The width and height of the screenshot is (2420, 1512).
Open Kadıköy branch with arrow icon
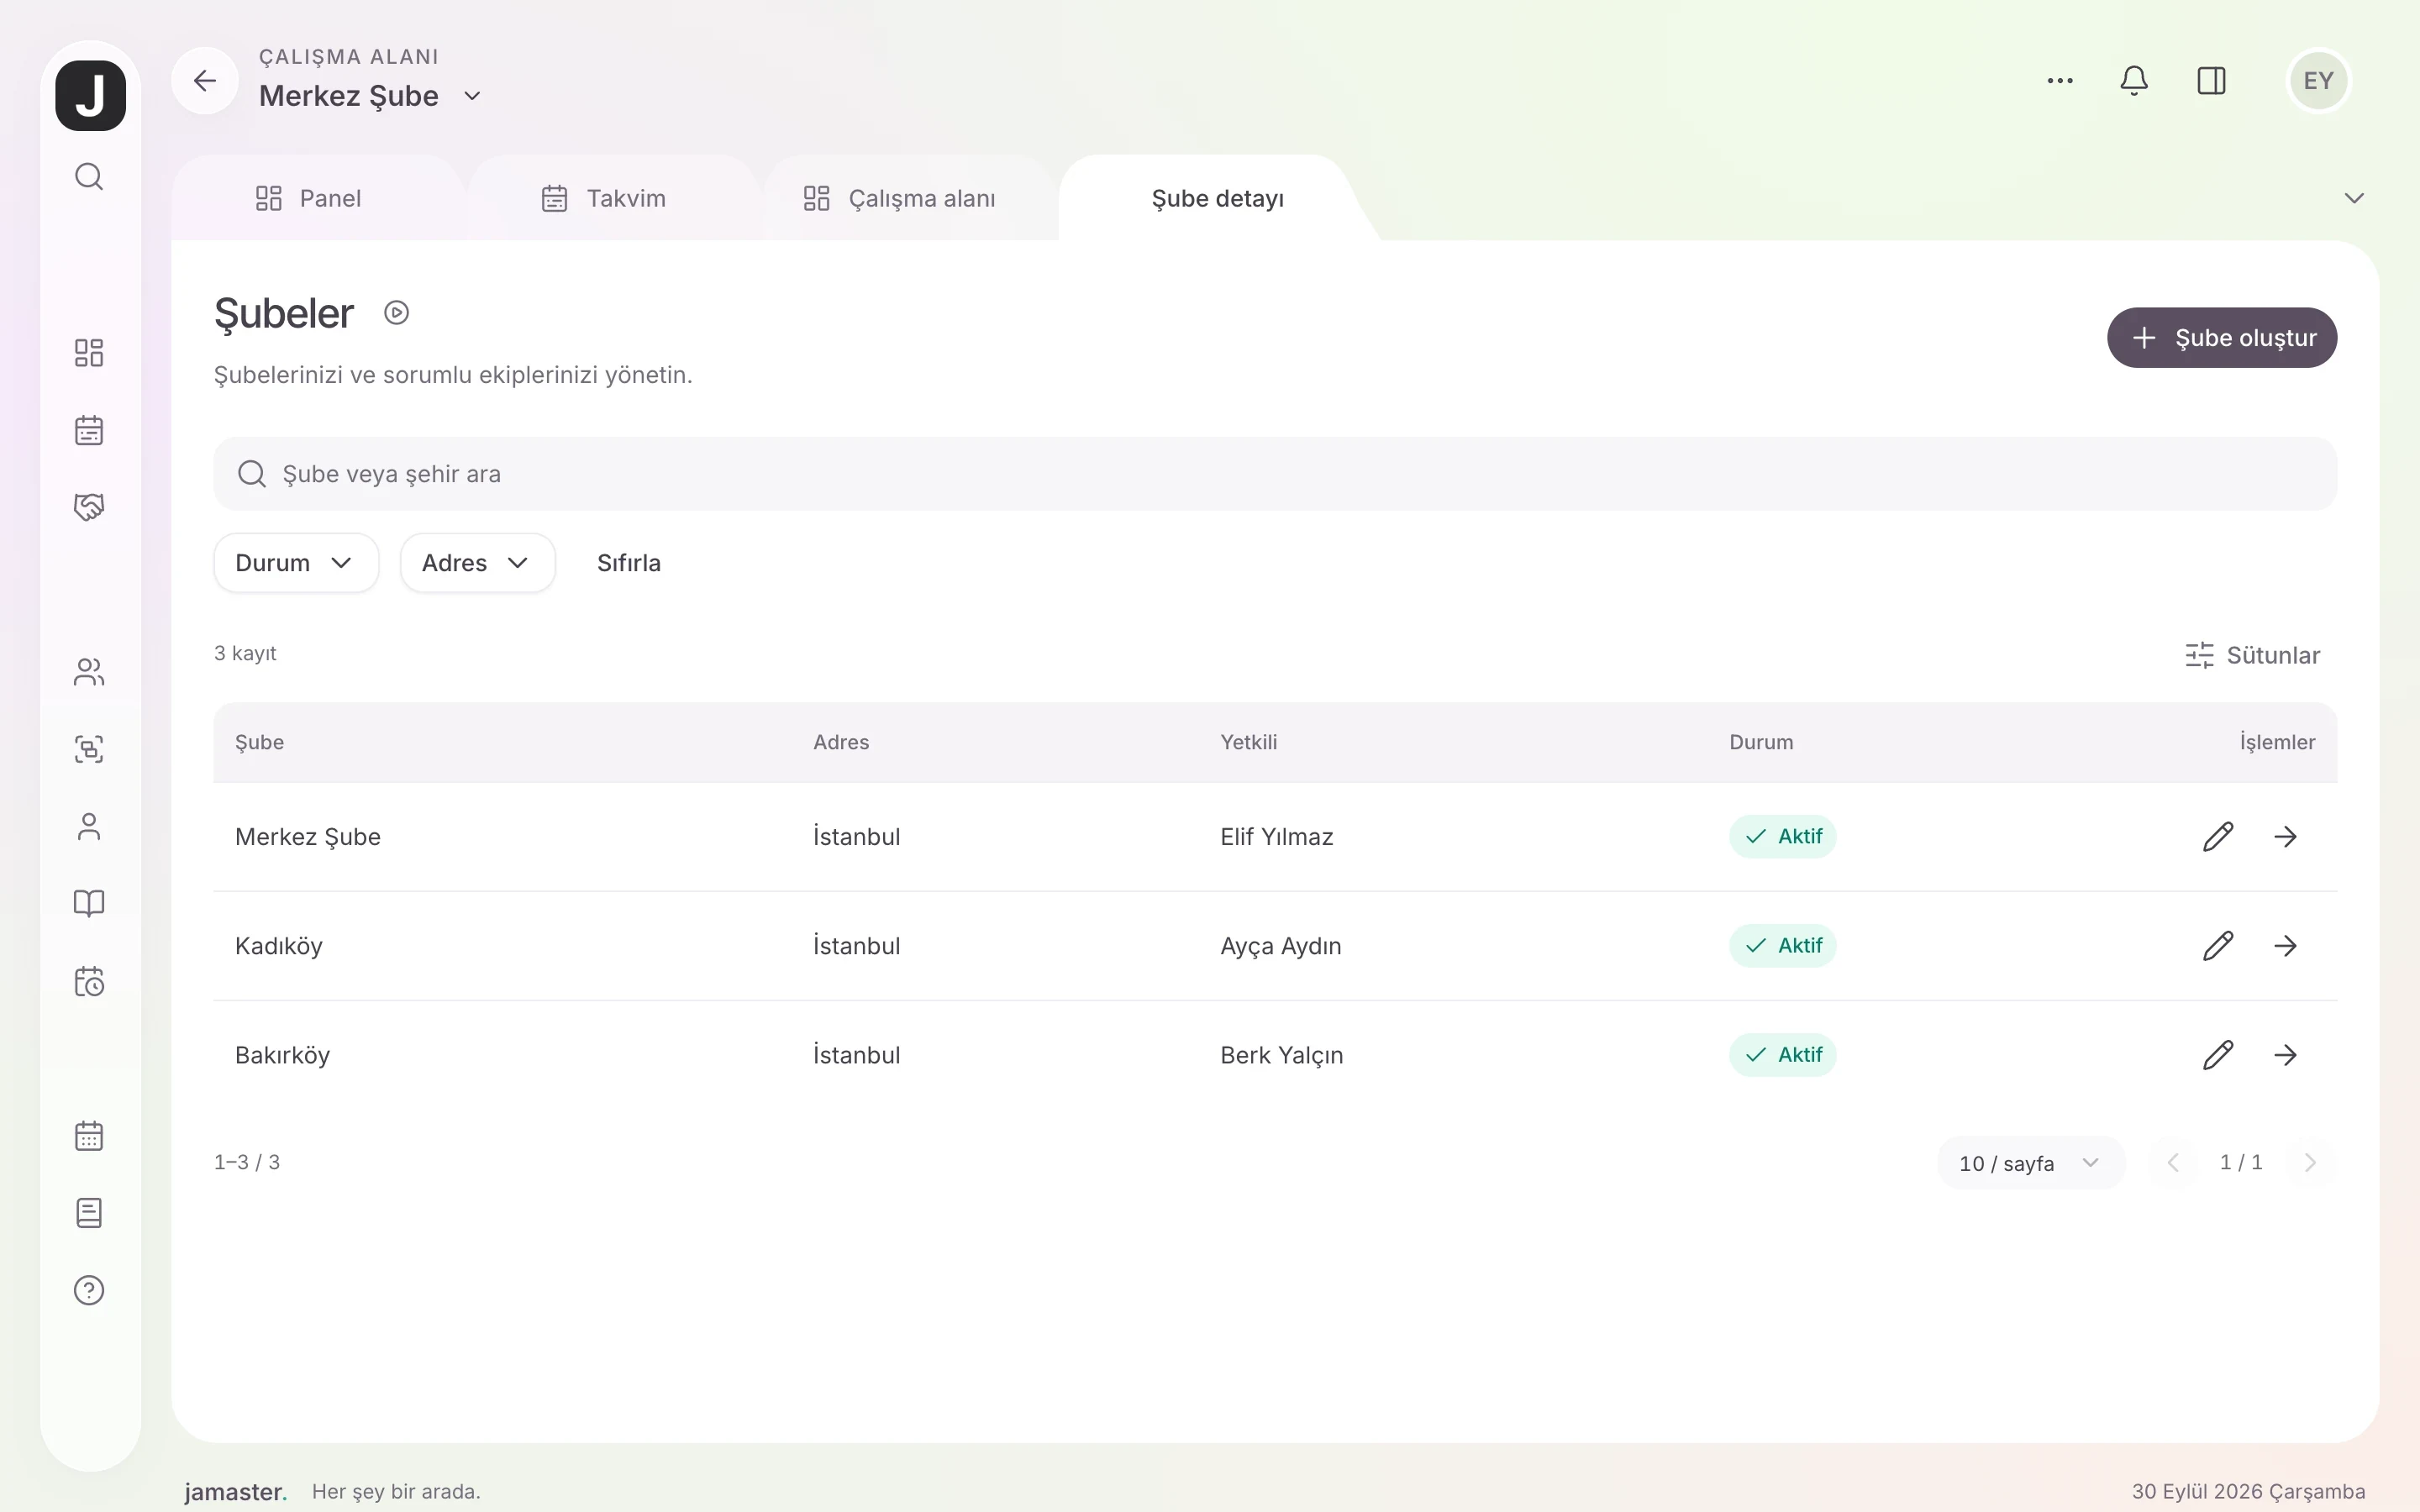(x=2285, y=946)
